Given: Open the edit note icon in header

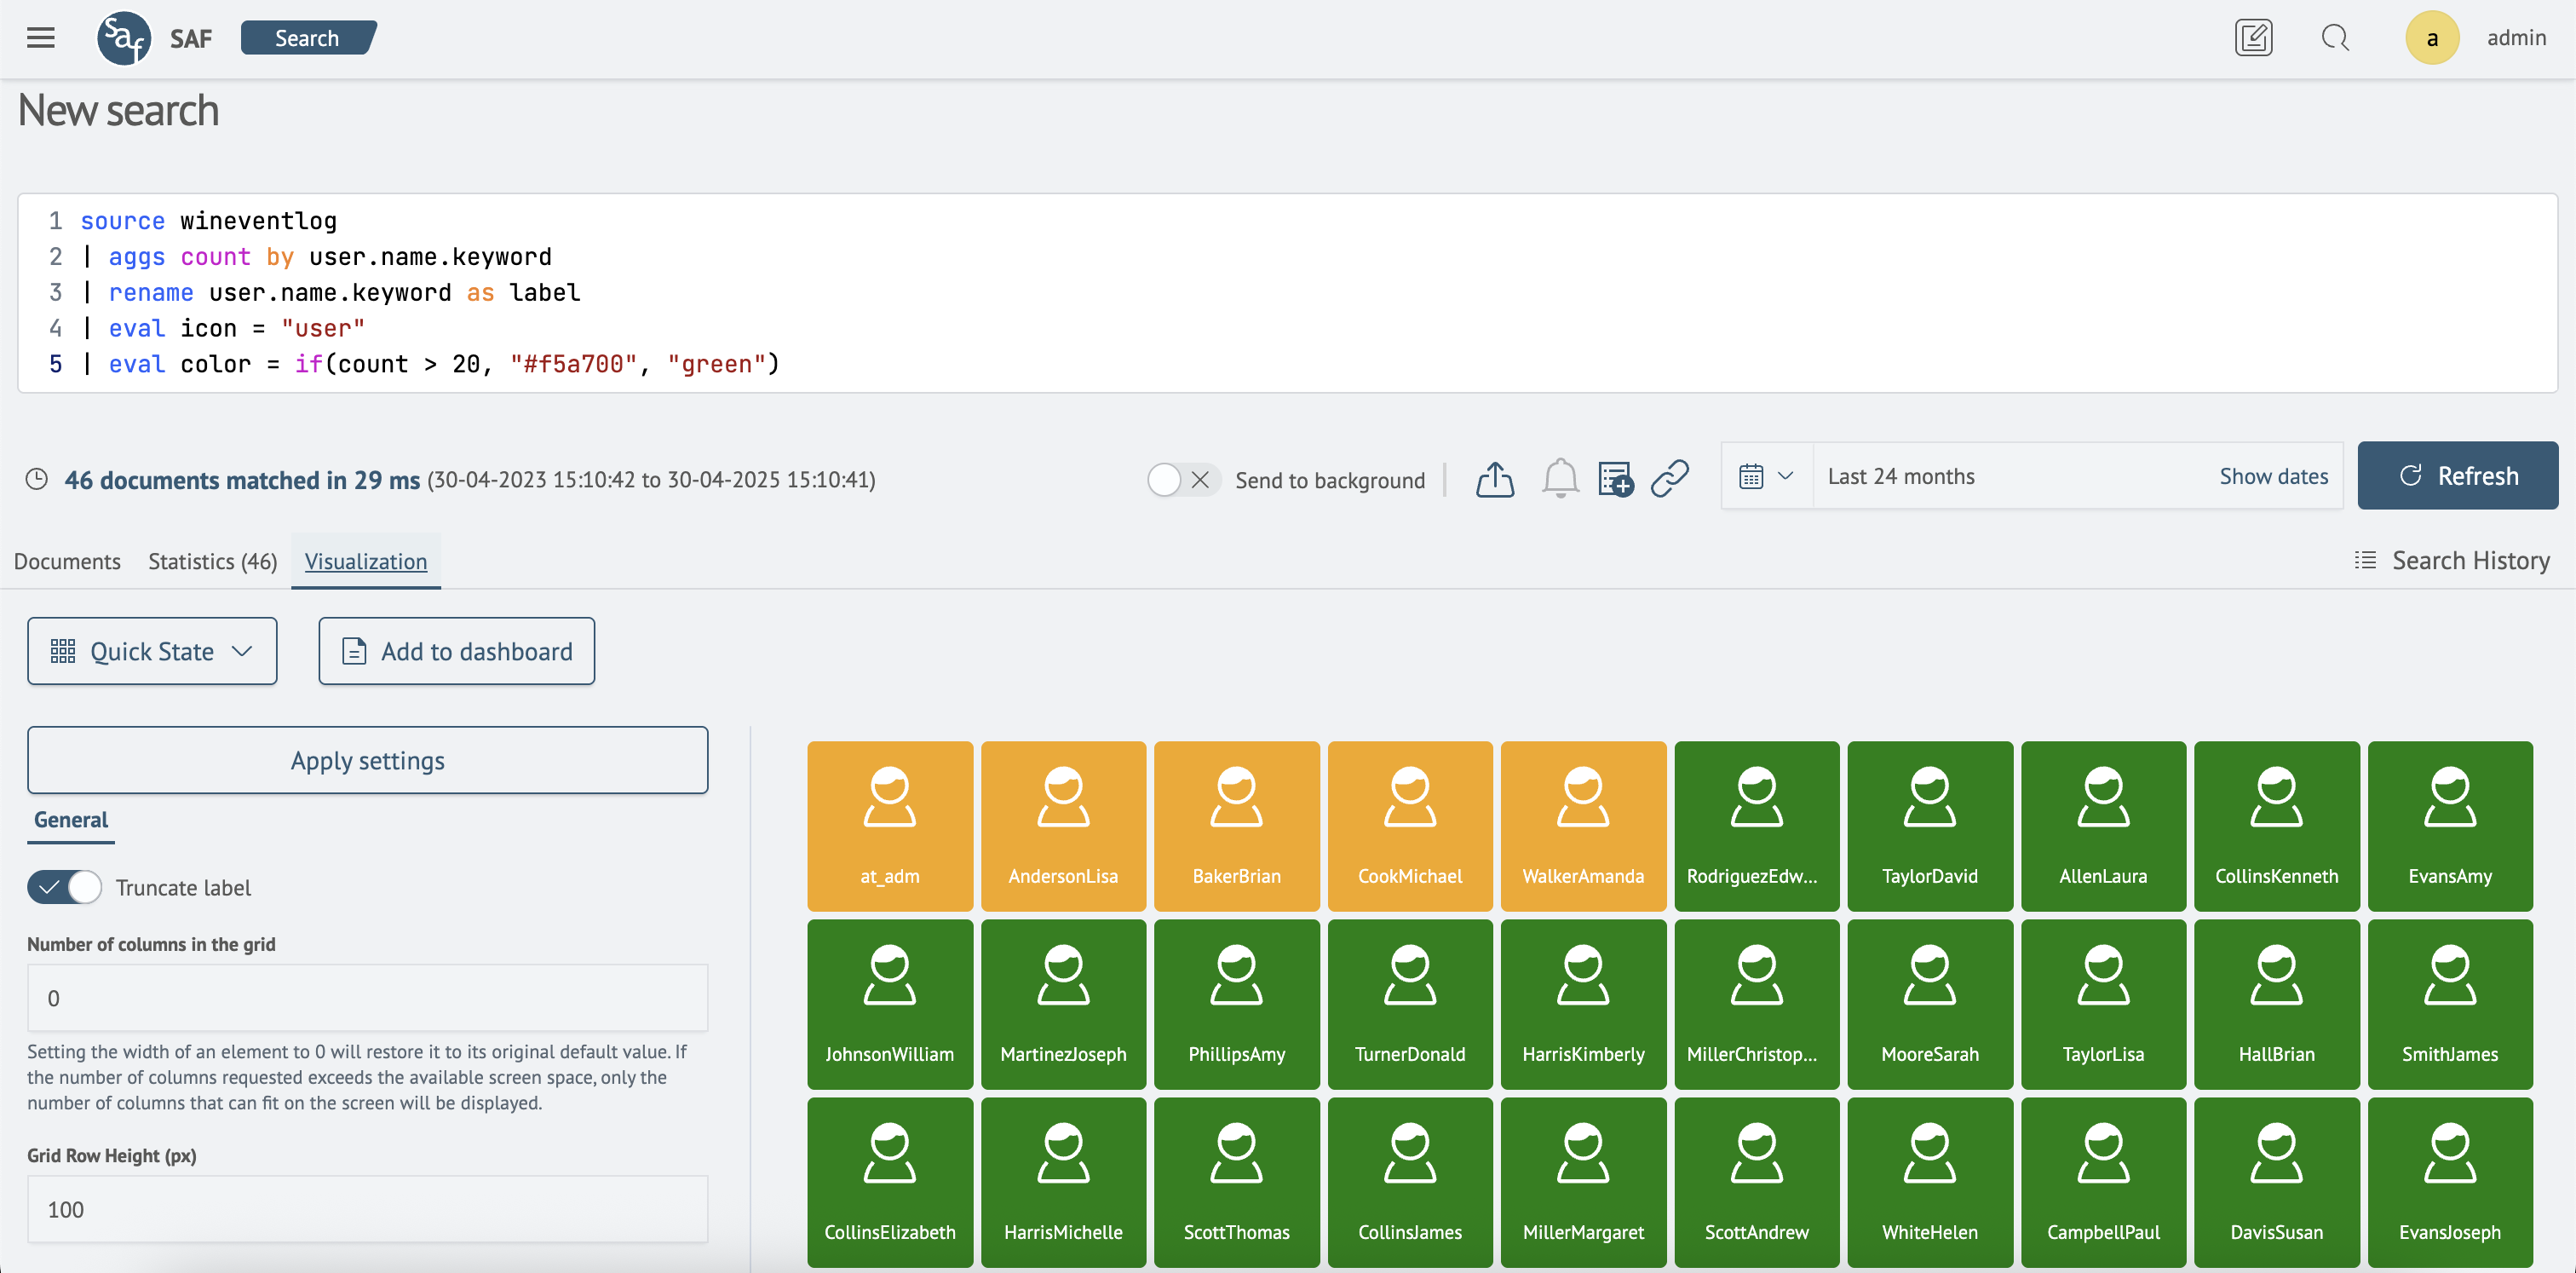Looking at the screenshot, I should tap(2254, 38).
